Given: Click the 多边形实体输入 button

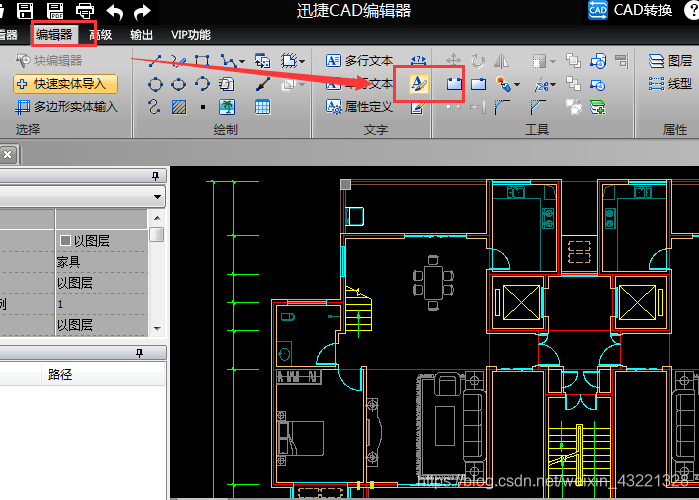Looking at the screenshot, I should (67, 107).
